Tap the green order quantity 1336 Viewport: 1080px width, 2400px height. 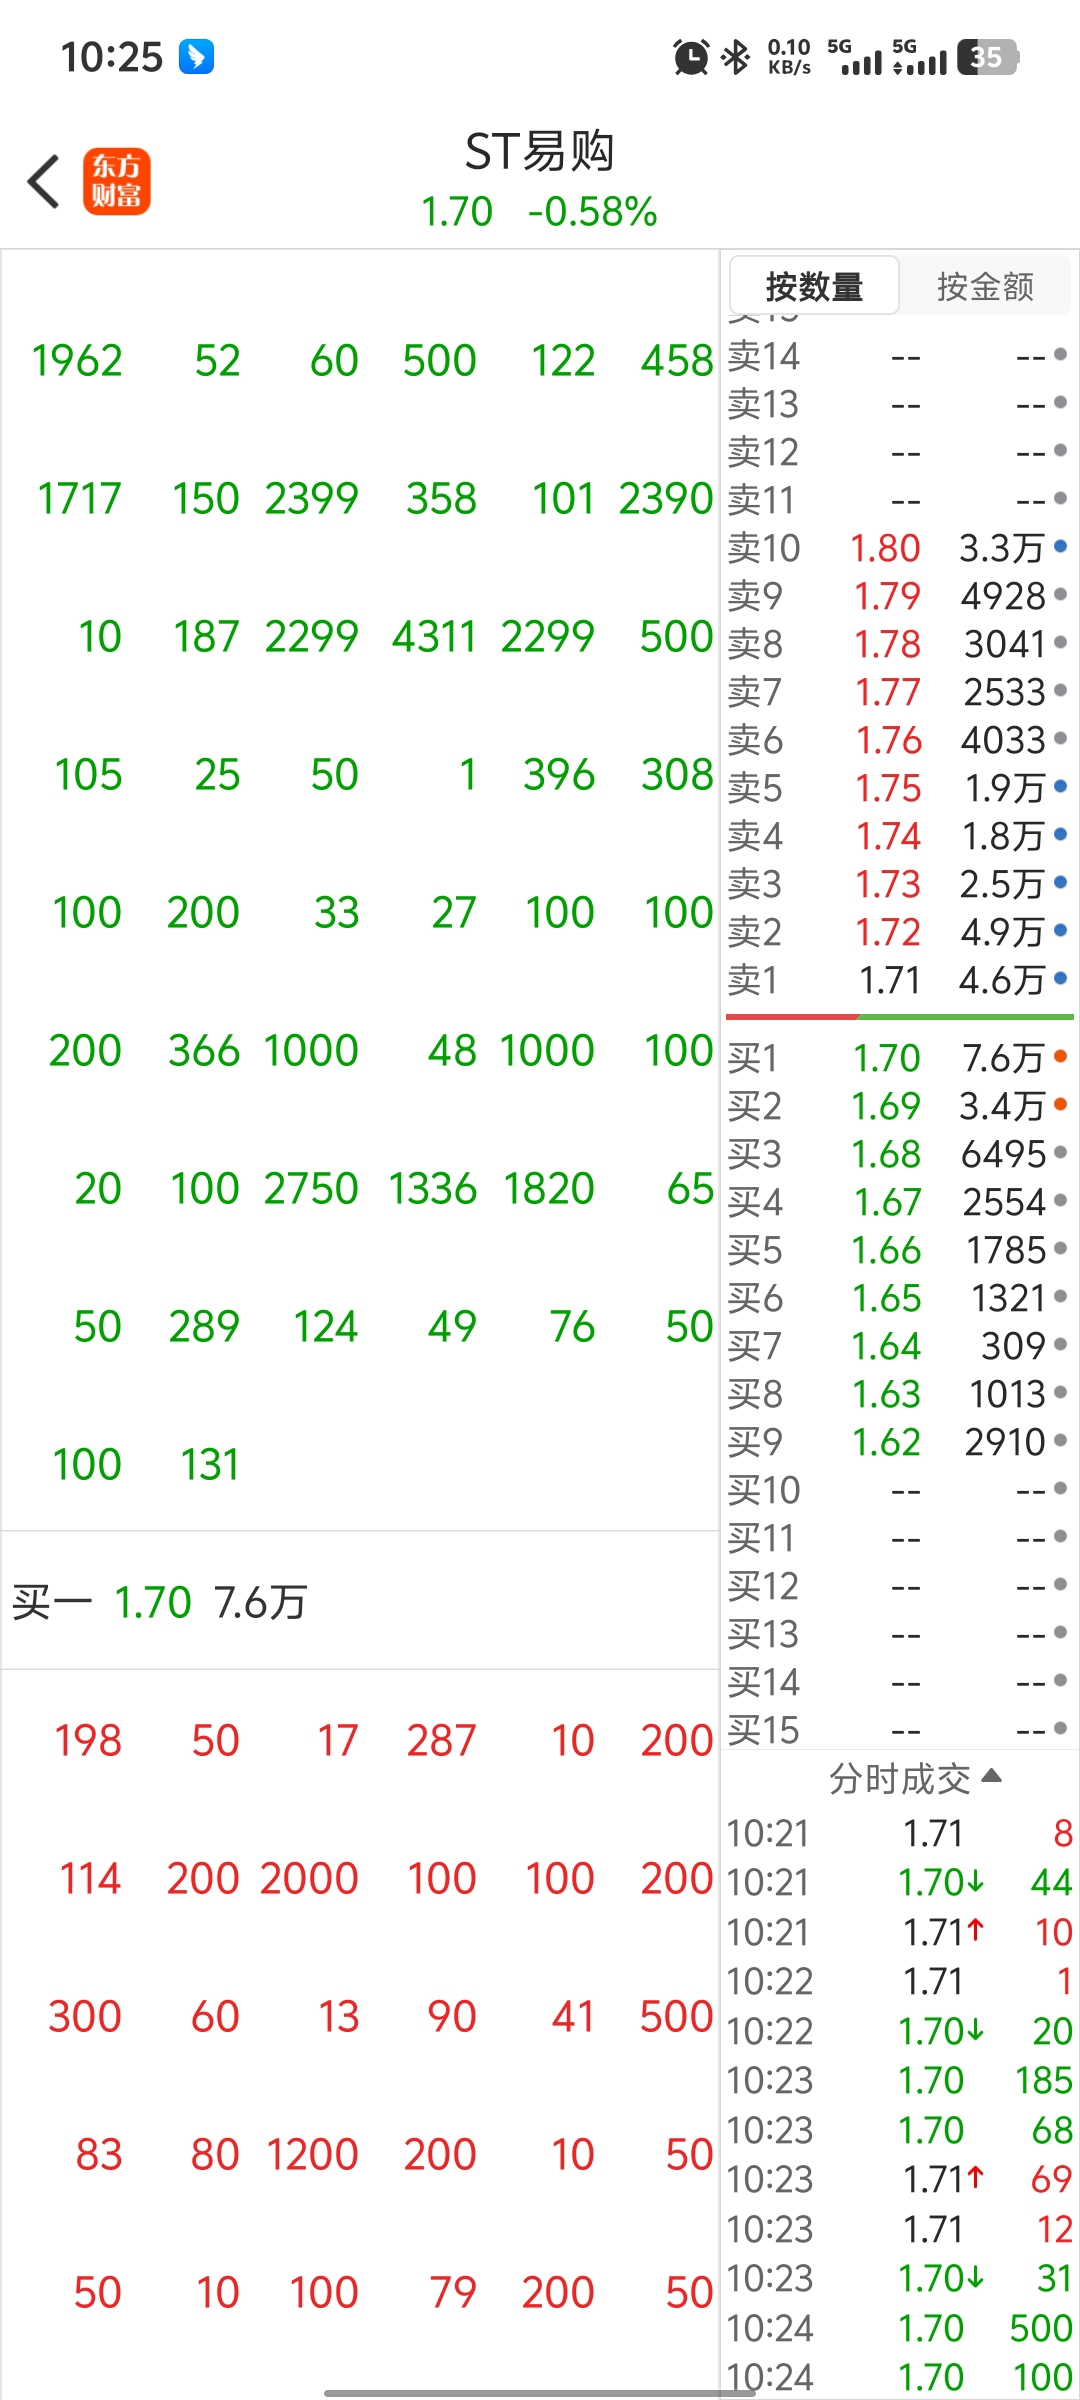click(433, 1189)
